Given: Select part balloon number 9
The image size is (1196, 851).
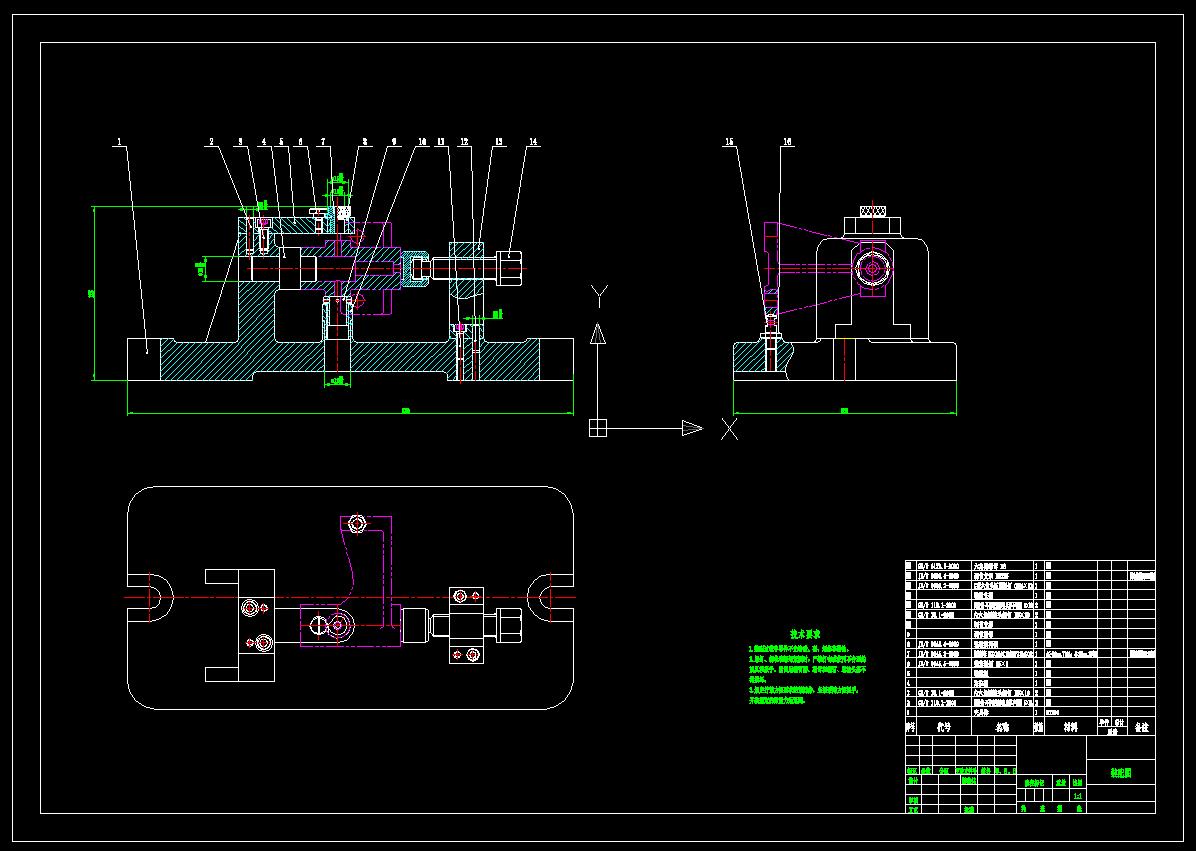Looking at the screenshot, I should tap(394, 142).
